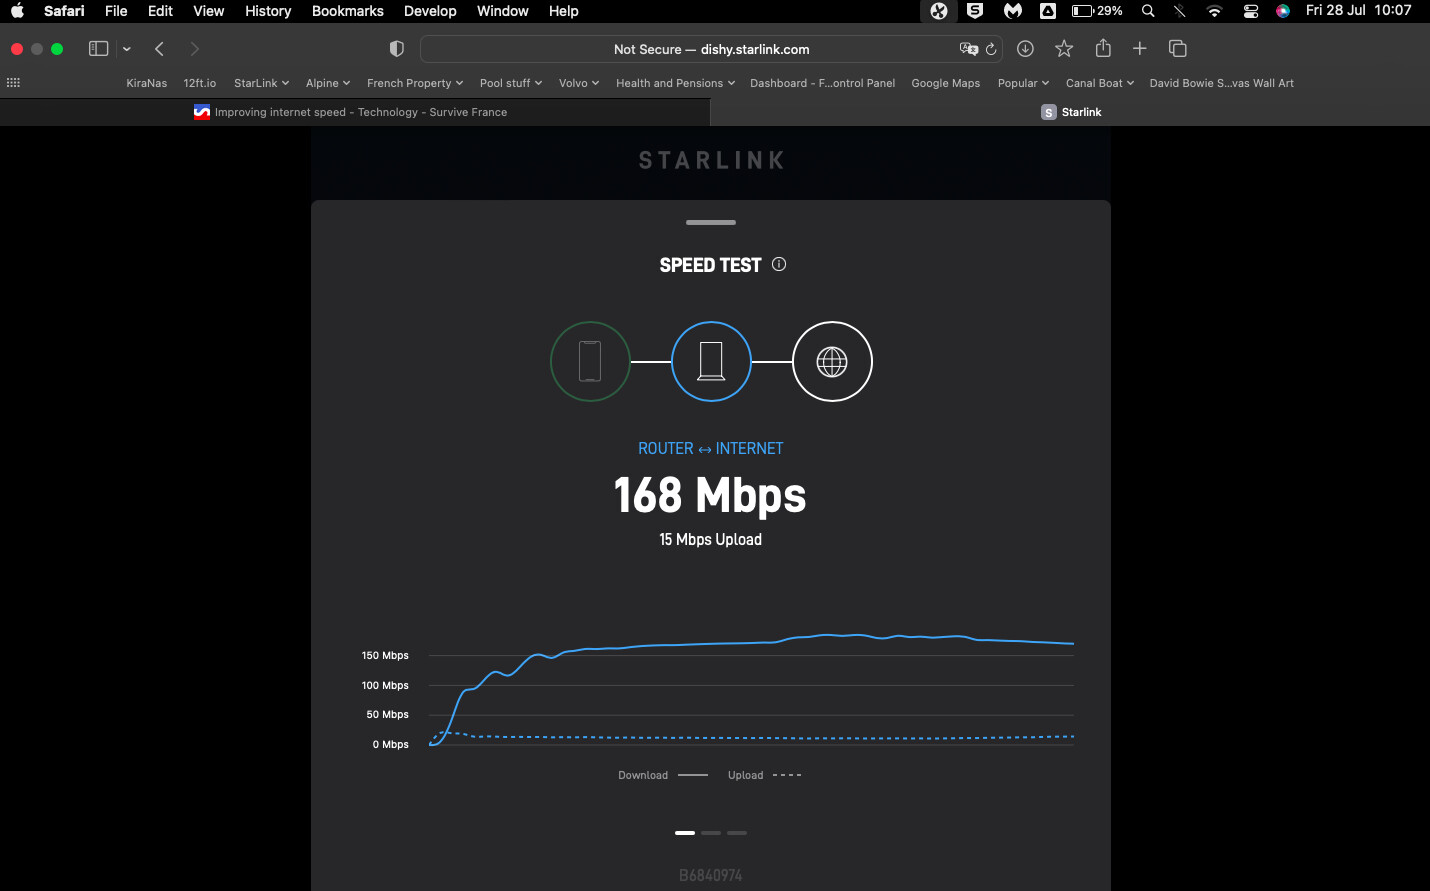Open the KiraNas bookmark
1430x891 pixels.
[146, 83]
